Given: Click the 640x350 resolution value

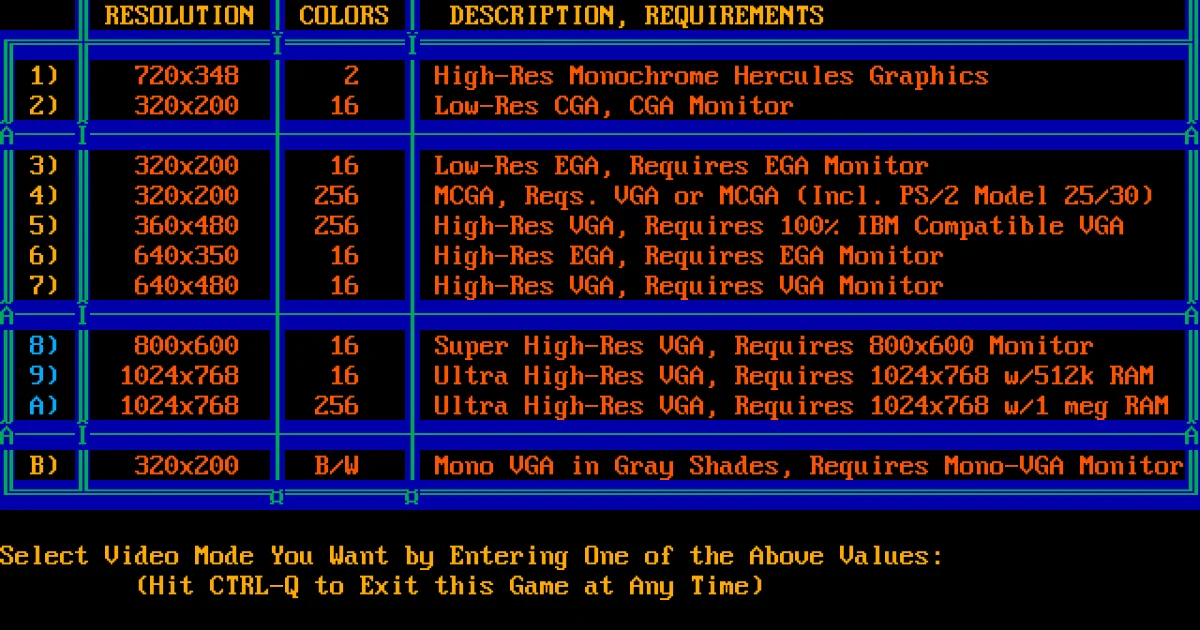Looking at the screenshot, I should 186,256.
